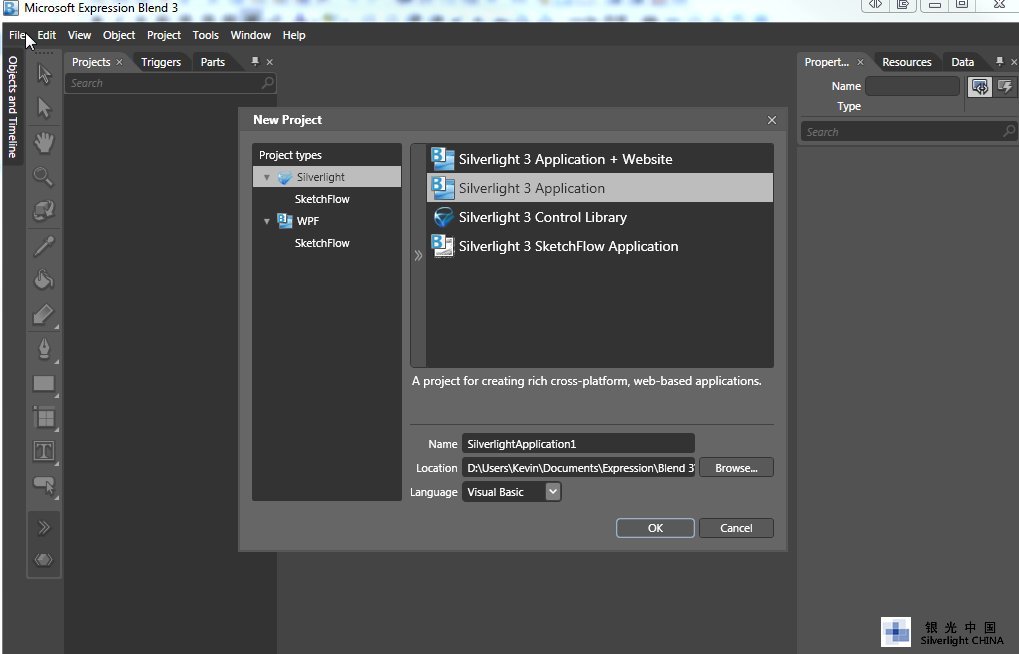The width and height of the screenshot is (1019, 654).
Task: Click the project Name text field
Action: coord(577,444)
